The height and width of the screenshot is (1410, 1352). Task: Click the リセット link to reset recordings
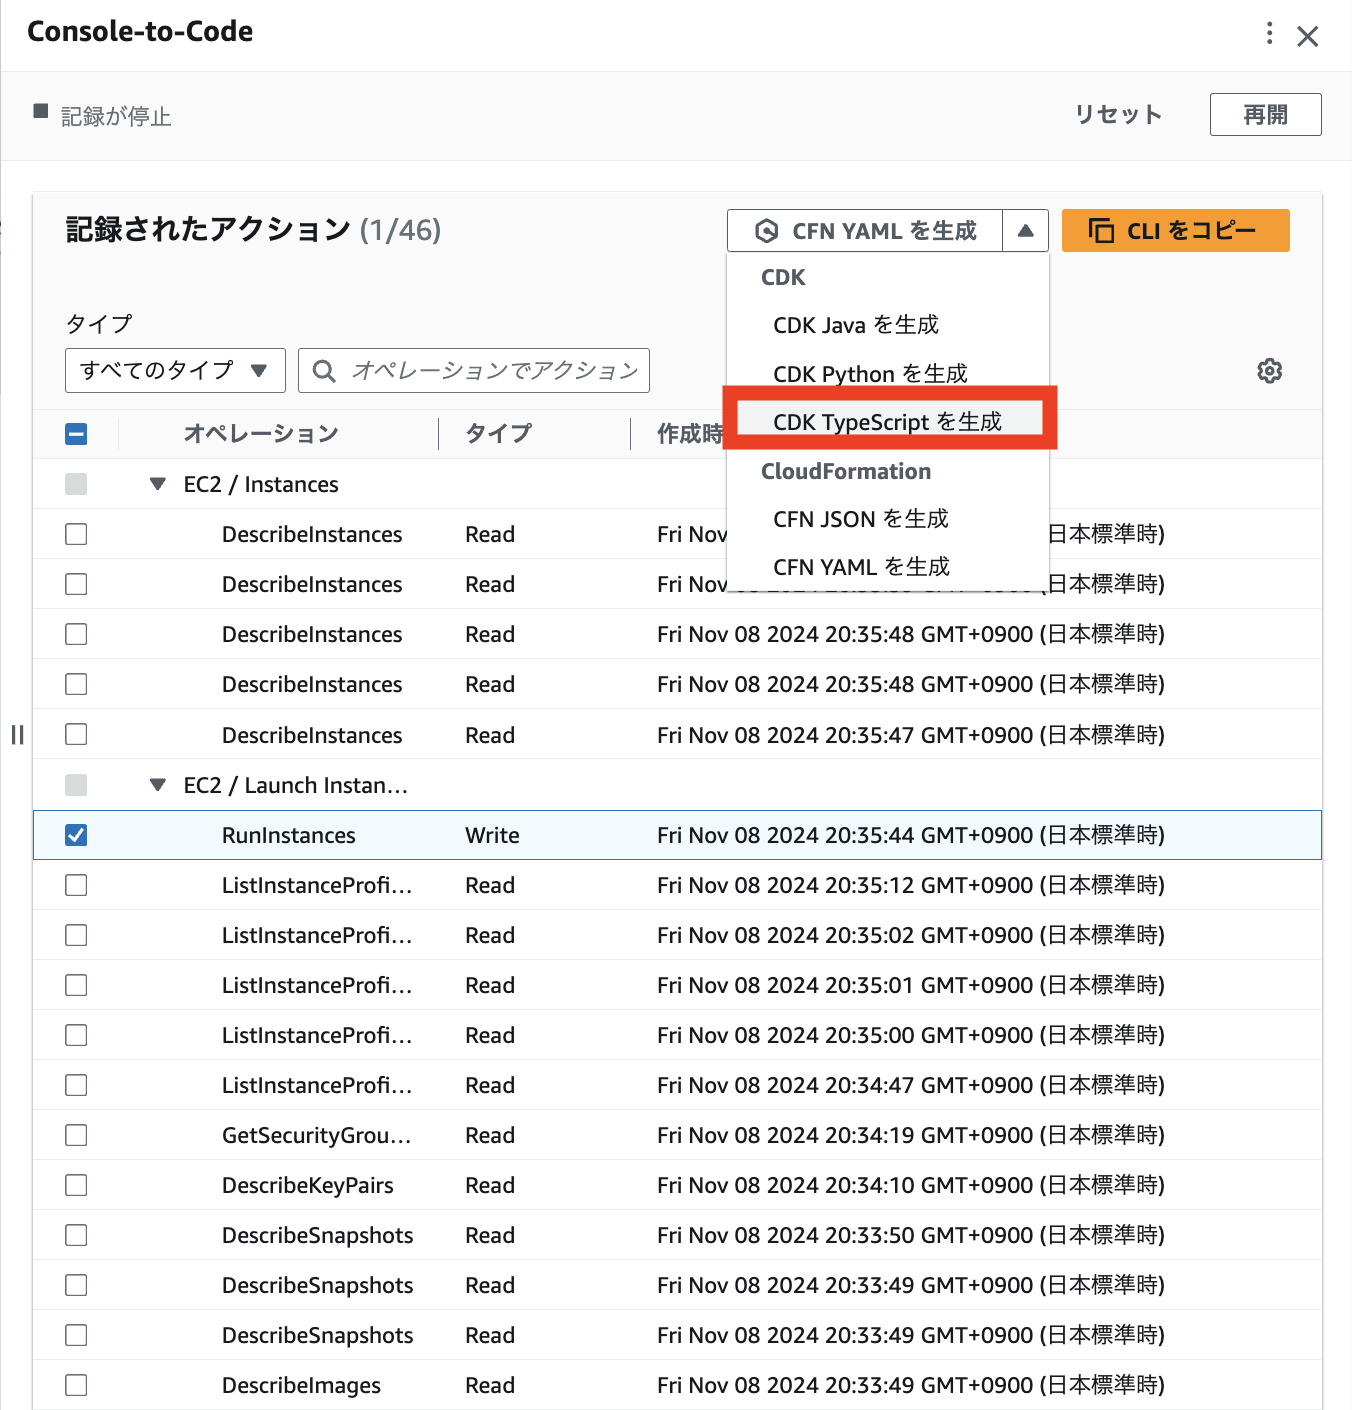pyautogui.click(x=1117, y=114)
